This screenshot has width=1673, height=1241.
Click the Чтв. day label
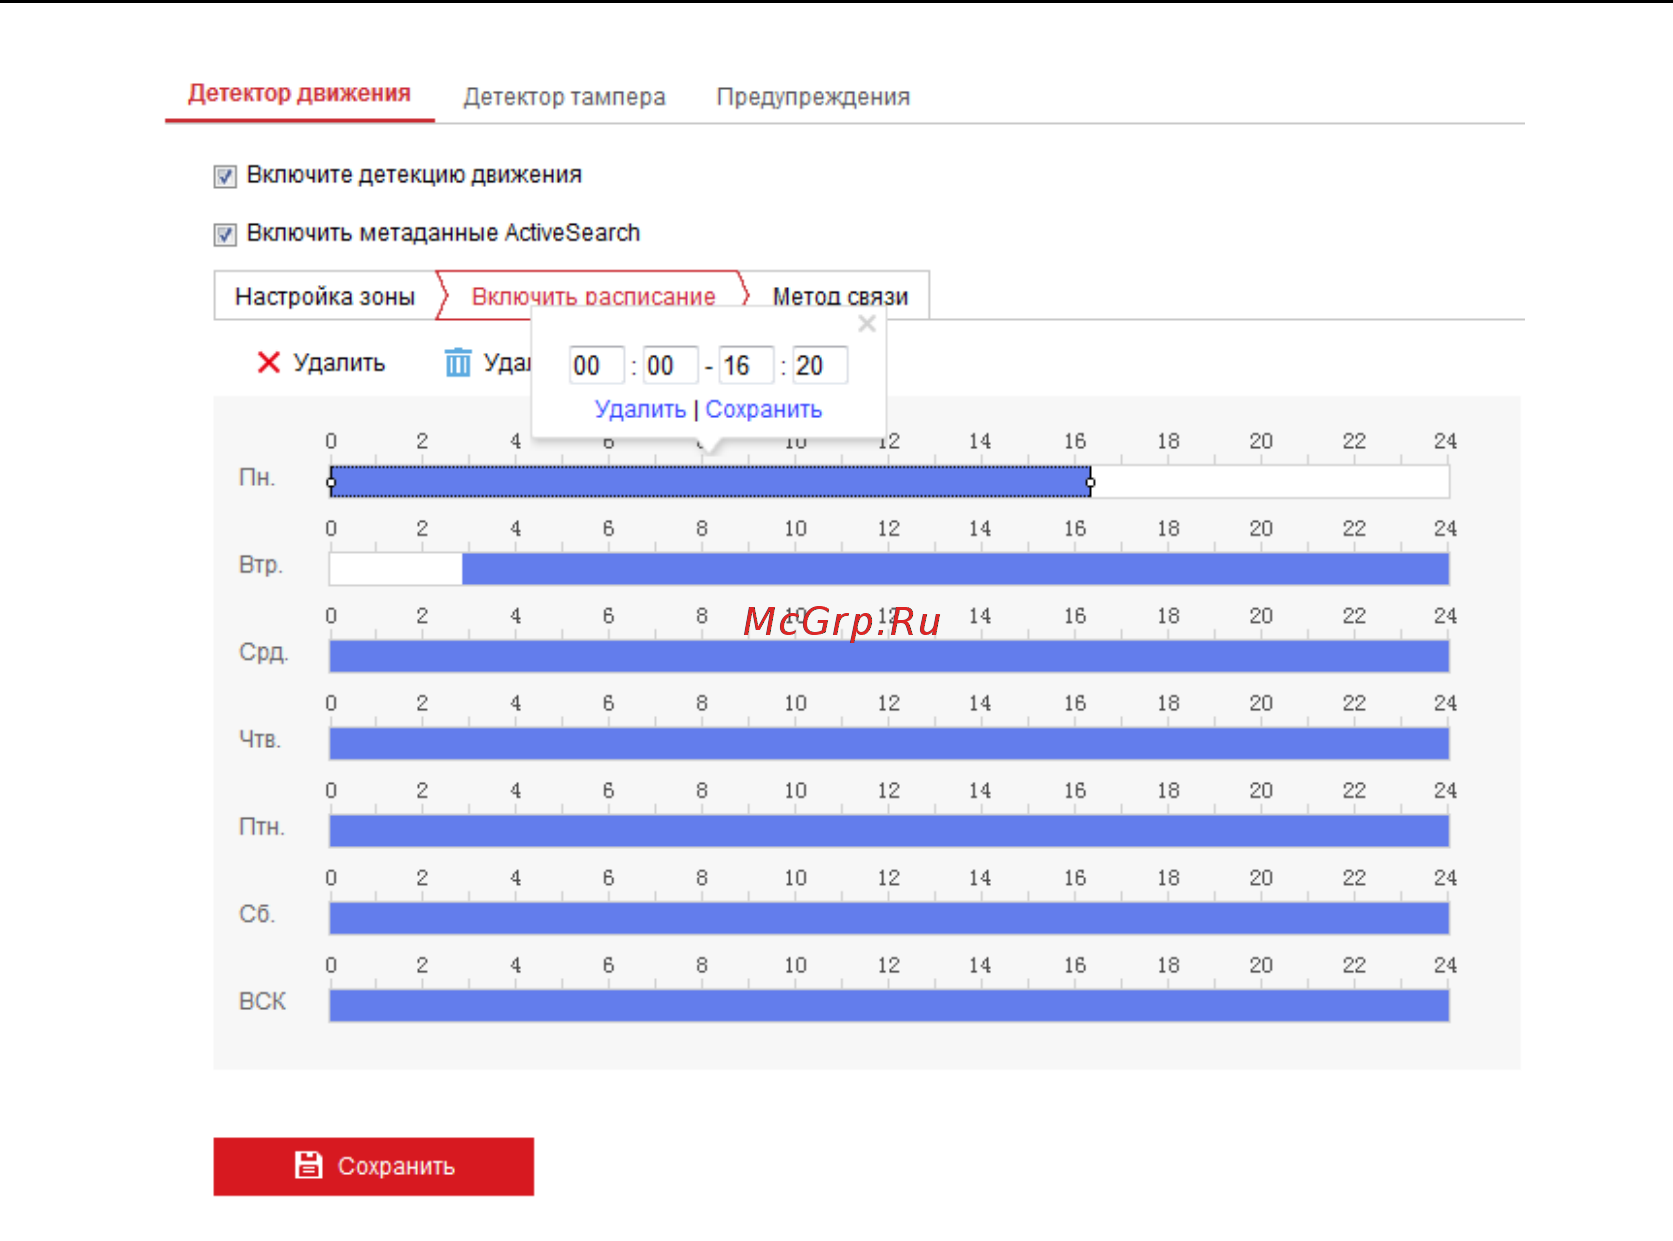pyautogui.click(x=259, y=740)
